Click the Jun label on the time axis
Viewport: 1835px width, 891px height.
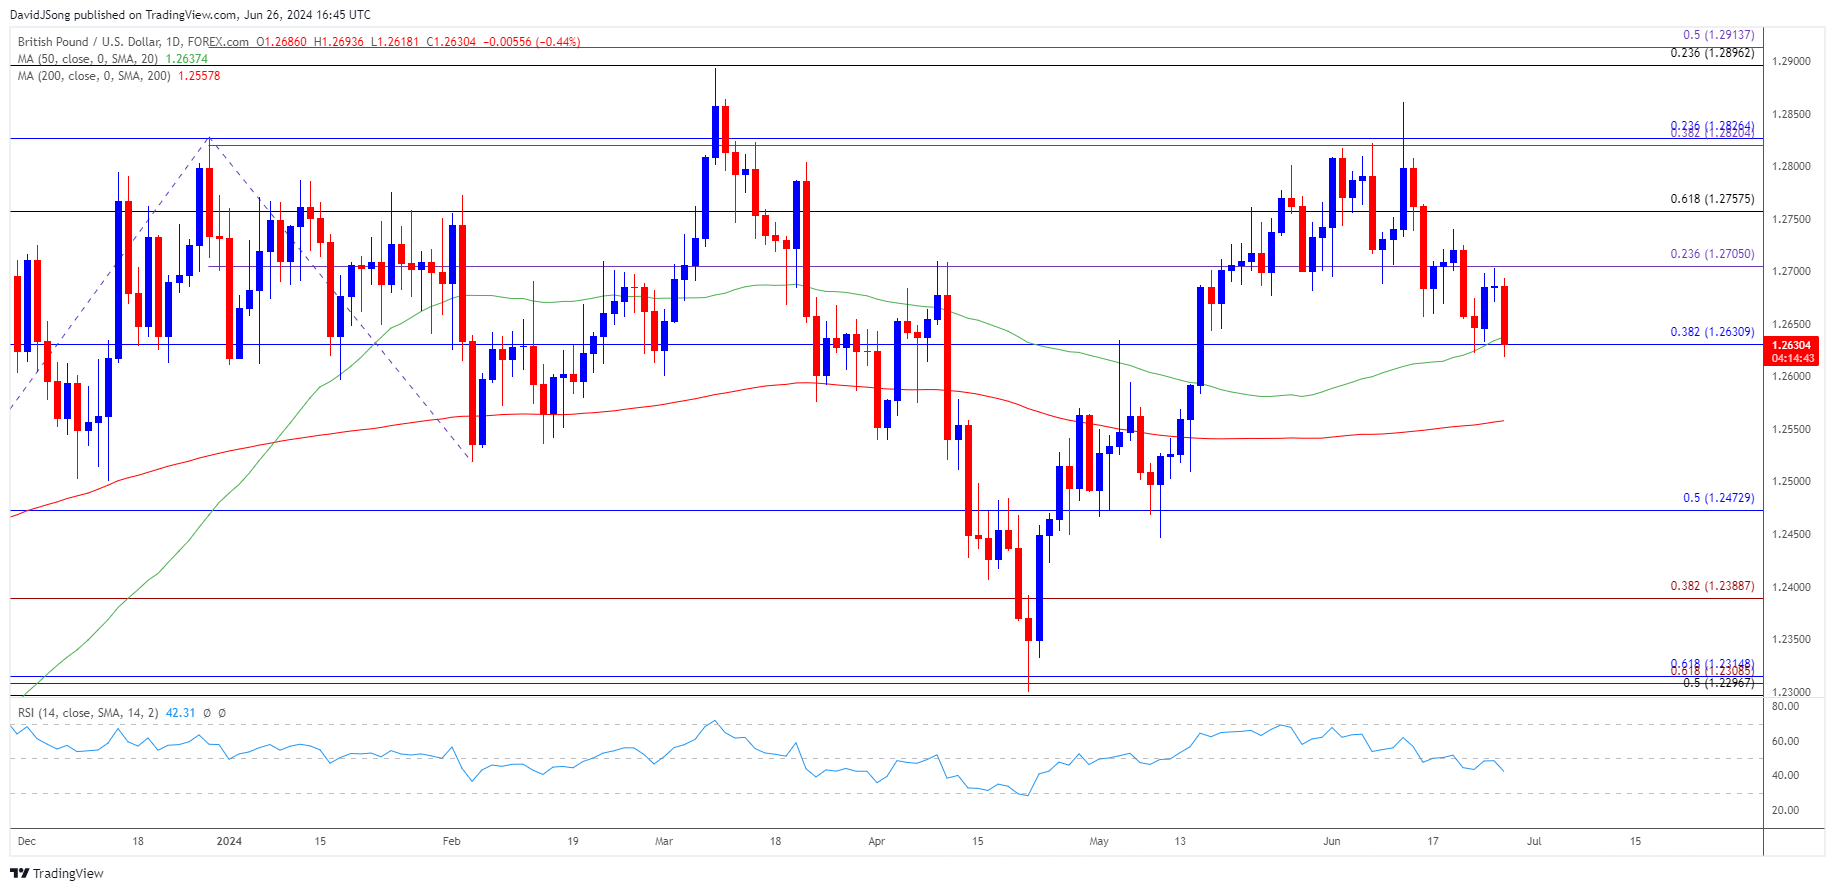pyautogui.click(x=1332, y=842)
